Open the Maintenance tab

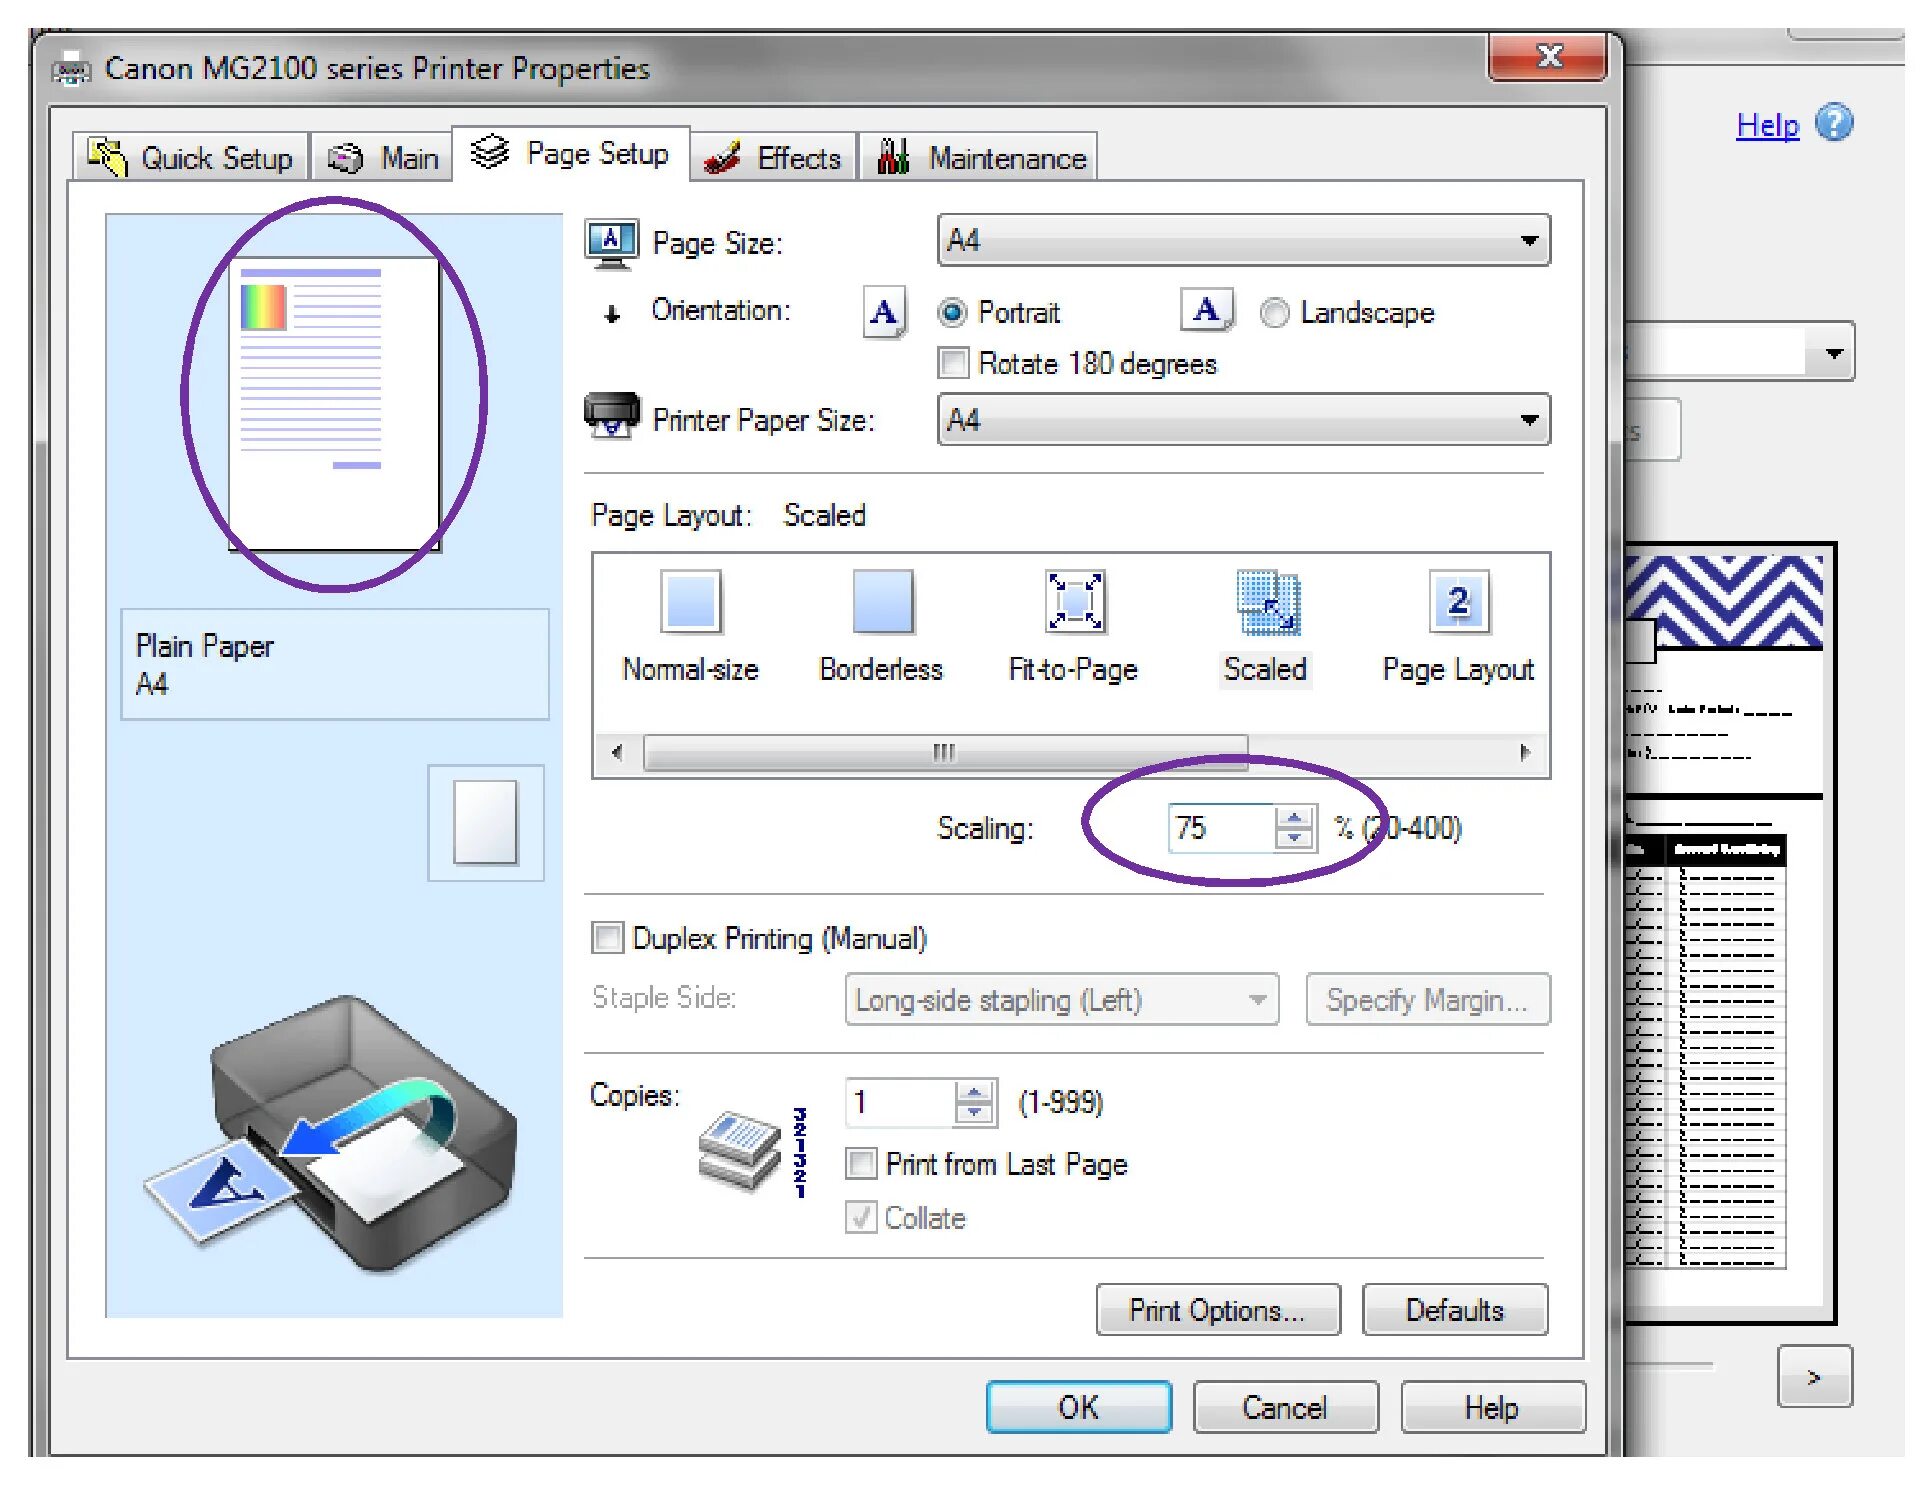click(x=979, y=158)
